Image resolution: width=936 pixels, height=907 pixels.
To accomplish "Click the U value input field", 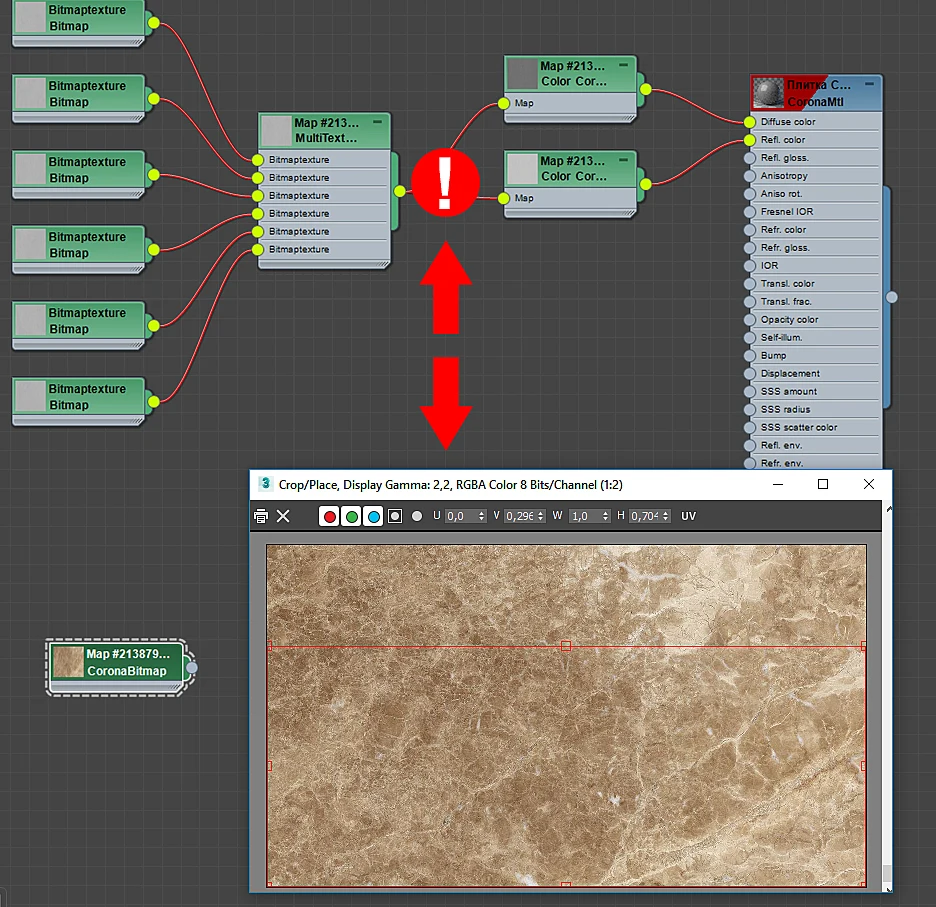I will pyautogui.click(x=461, y=516).
